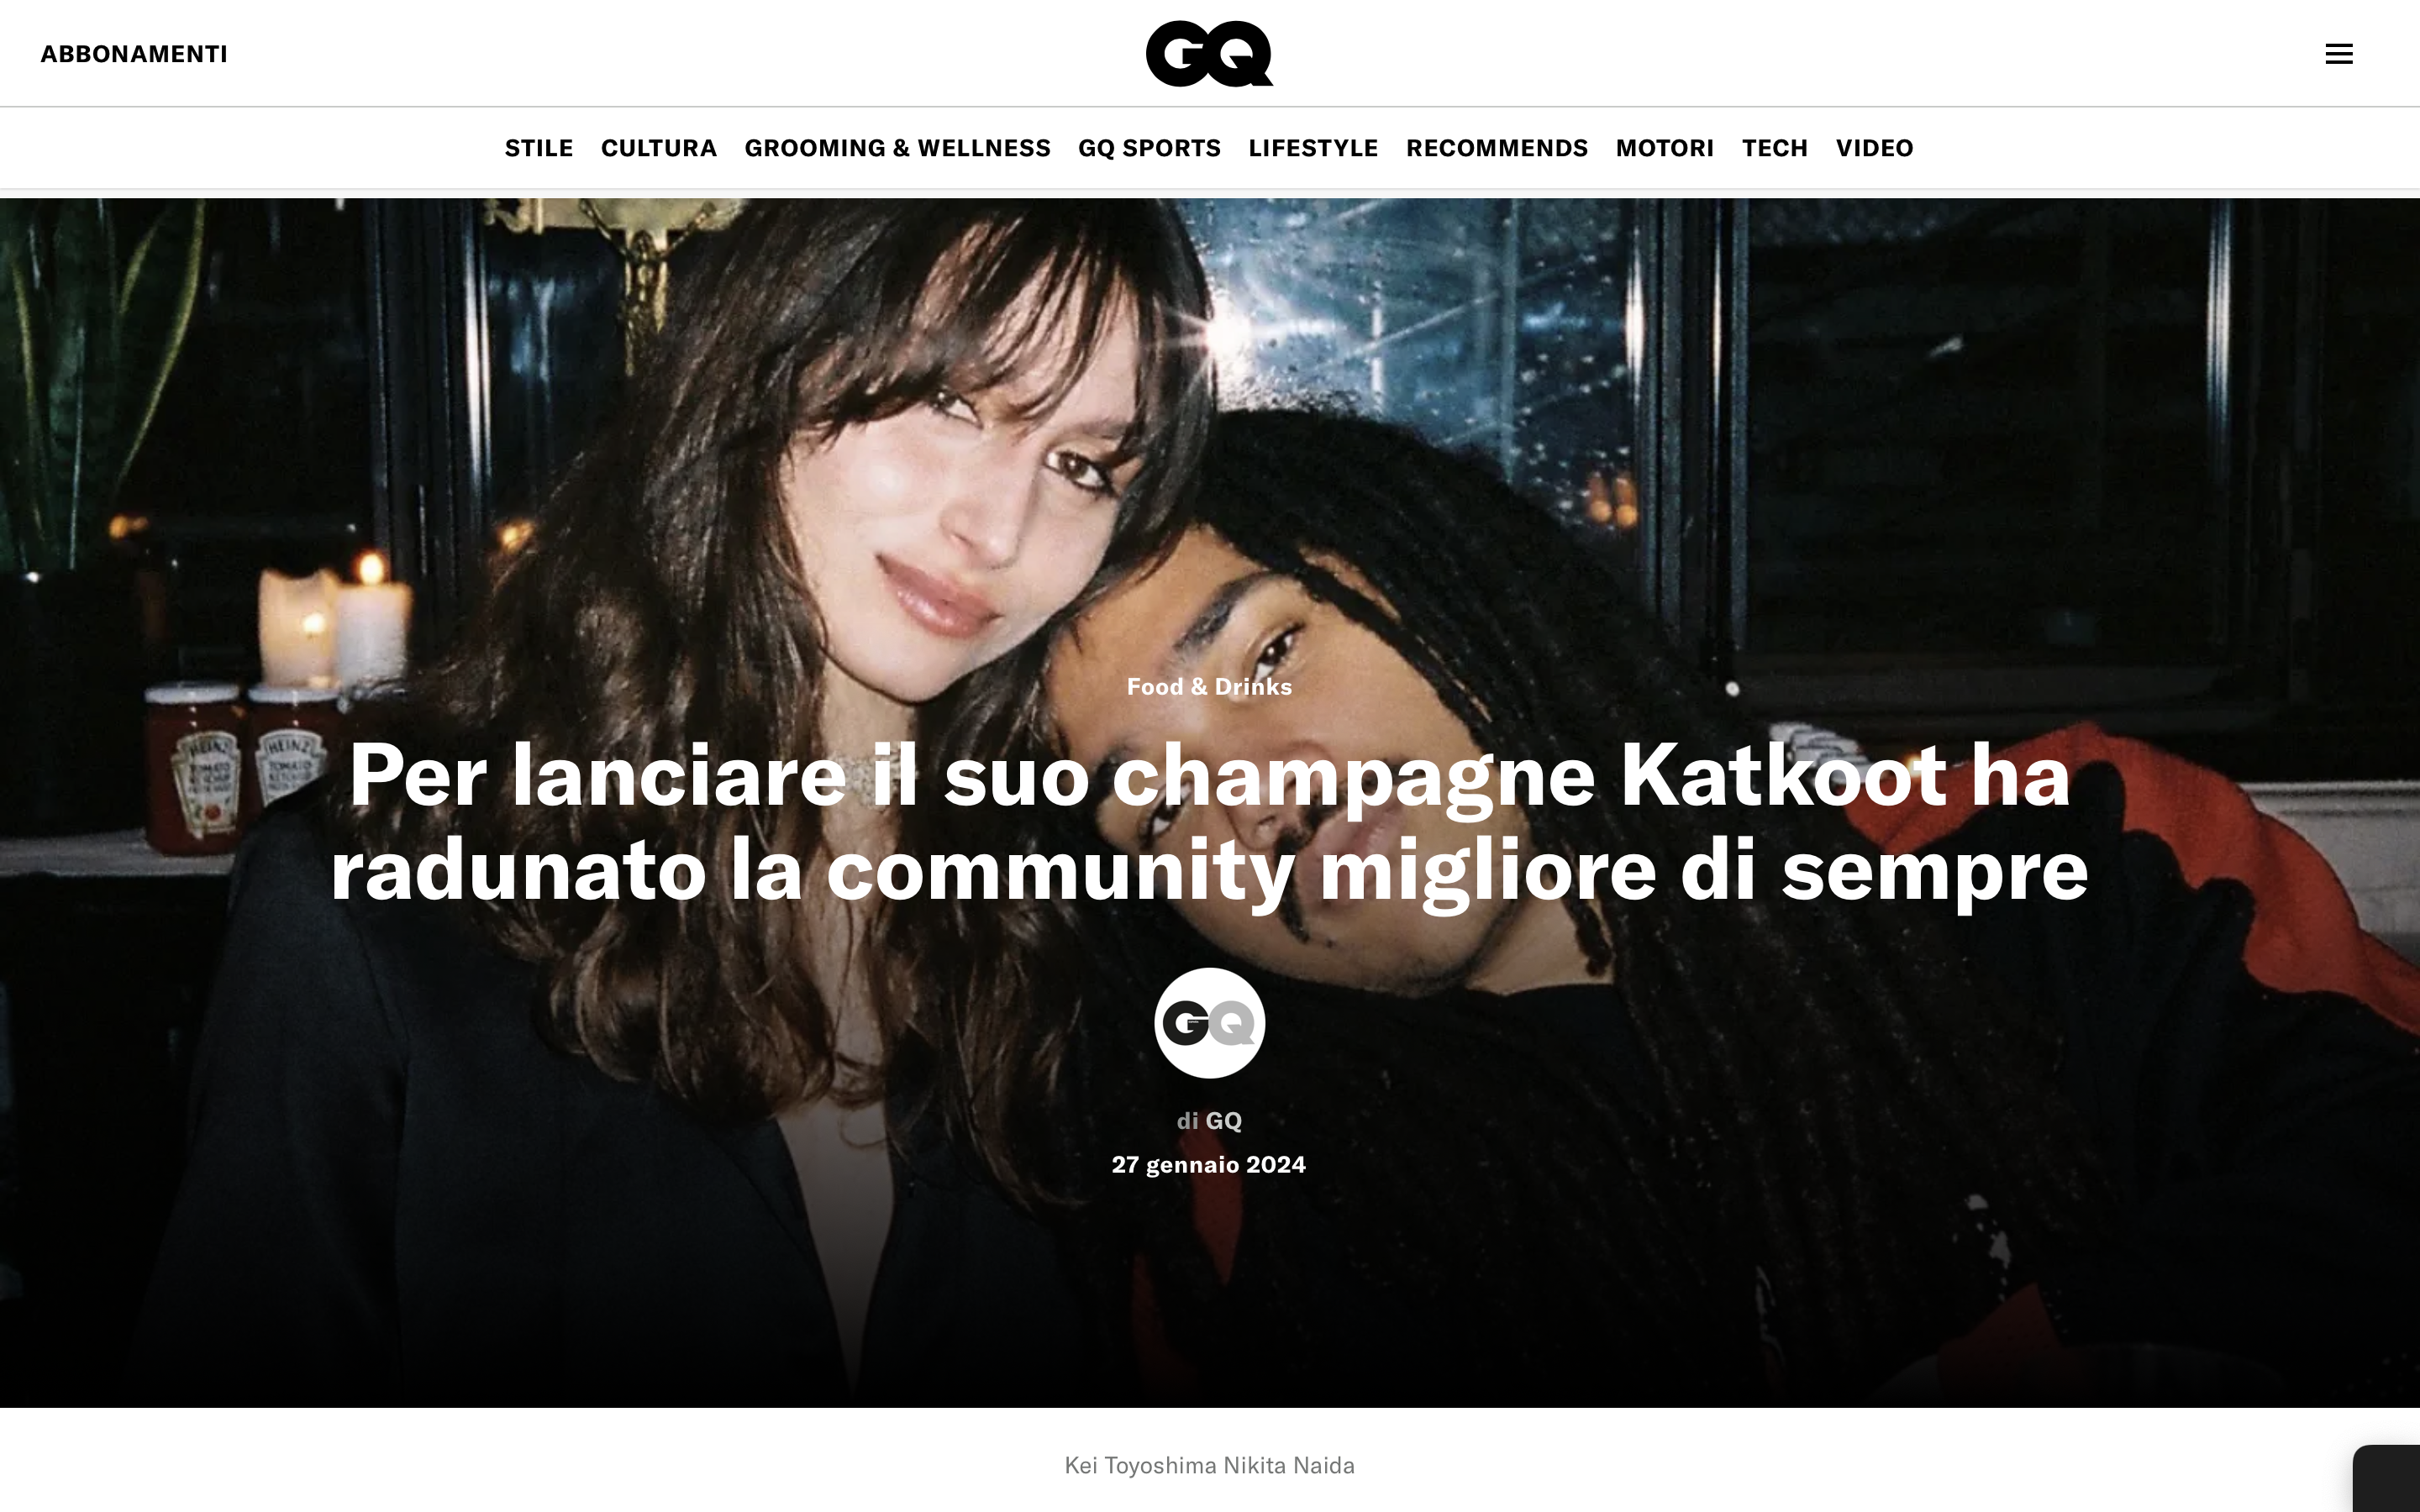Viewport: 2420px width, 1512px height.
Task: Click the GQ logo in header
Action: (1209, 54)
